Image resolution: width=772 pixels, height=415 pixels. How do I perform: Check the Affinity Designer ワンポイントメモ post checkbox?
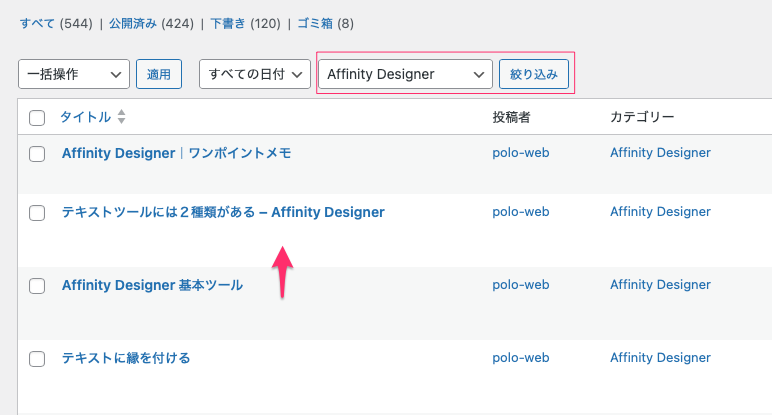tap(37, 154)
